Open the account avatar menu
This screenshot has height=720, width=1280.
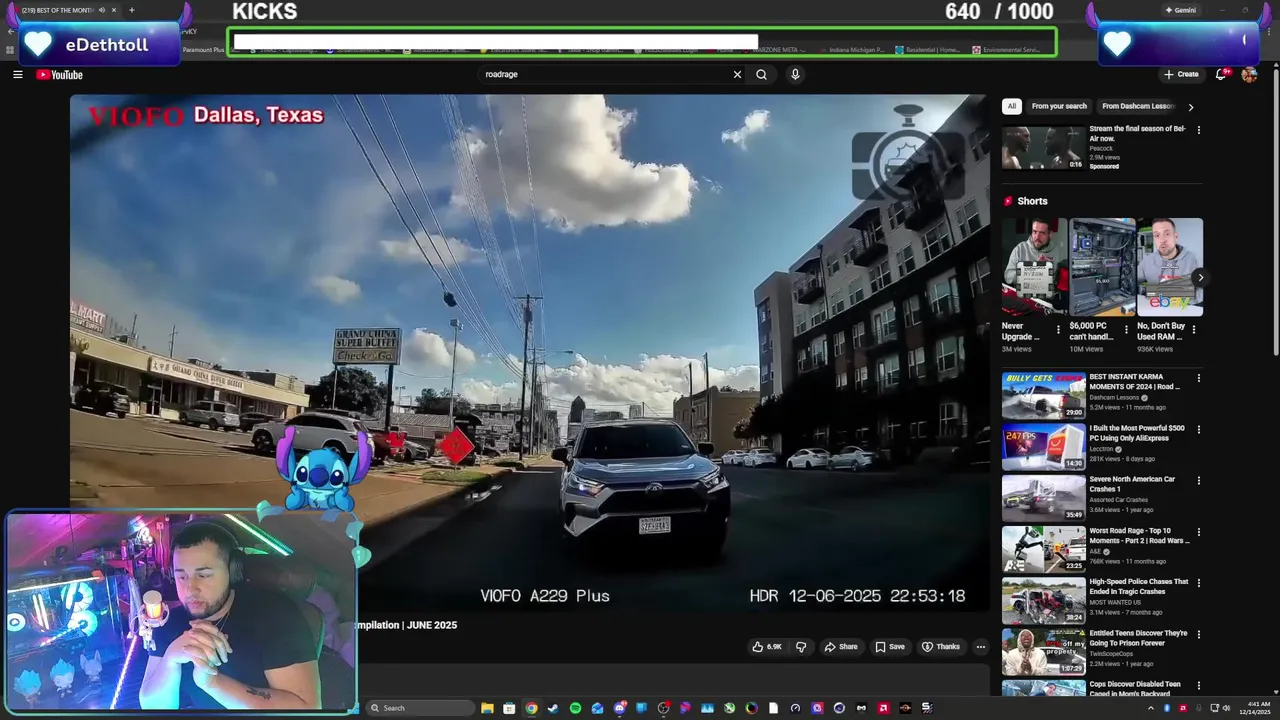[1249, 74]
